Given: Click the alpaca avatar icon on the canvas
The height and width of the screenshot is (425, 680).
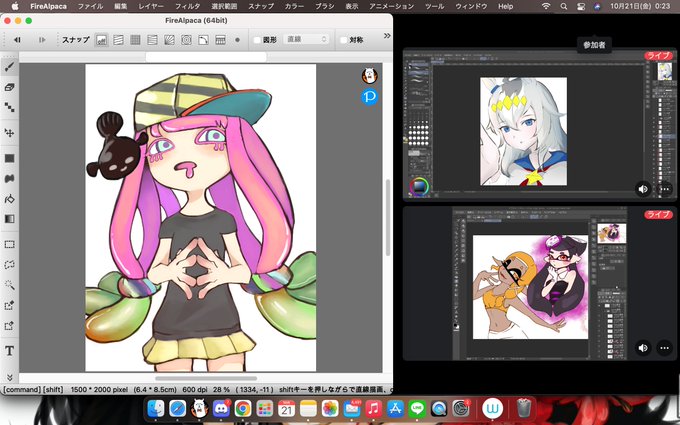Looking at the screenshot, I should tap(369, 76).
